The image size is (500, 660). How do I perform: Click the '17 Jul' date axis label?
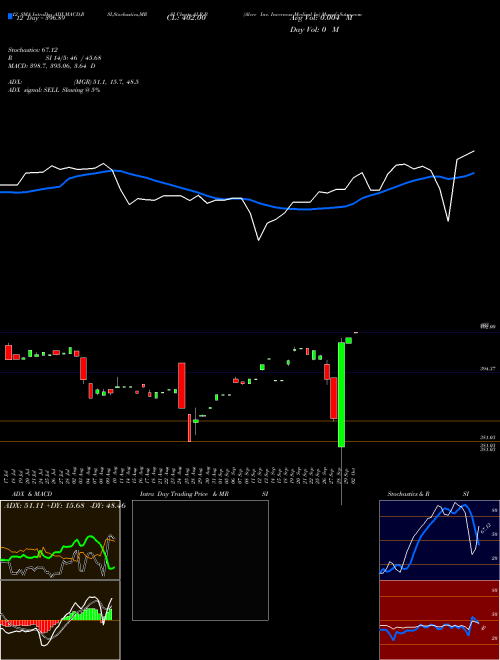(7, 476)
